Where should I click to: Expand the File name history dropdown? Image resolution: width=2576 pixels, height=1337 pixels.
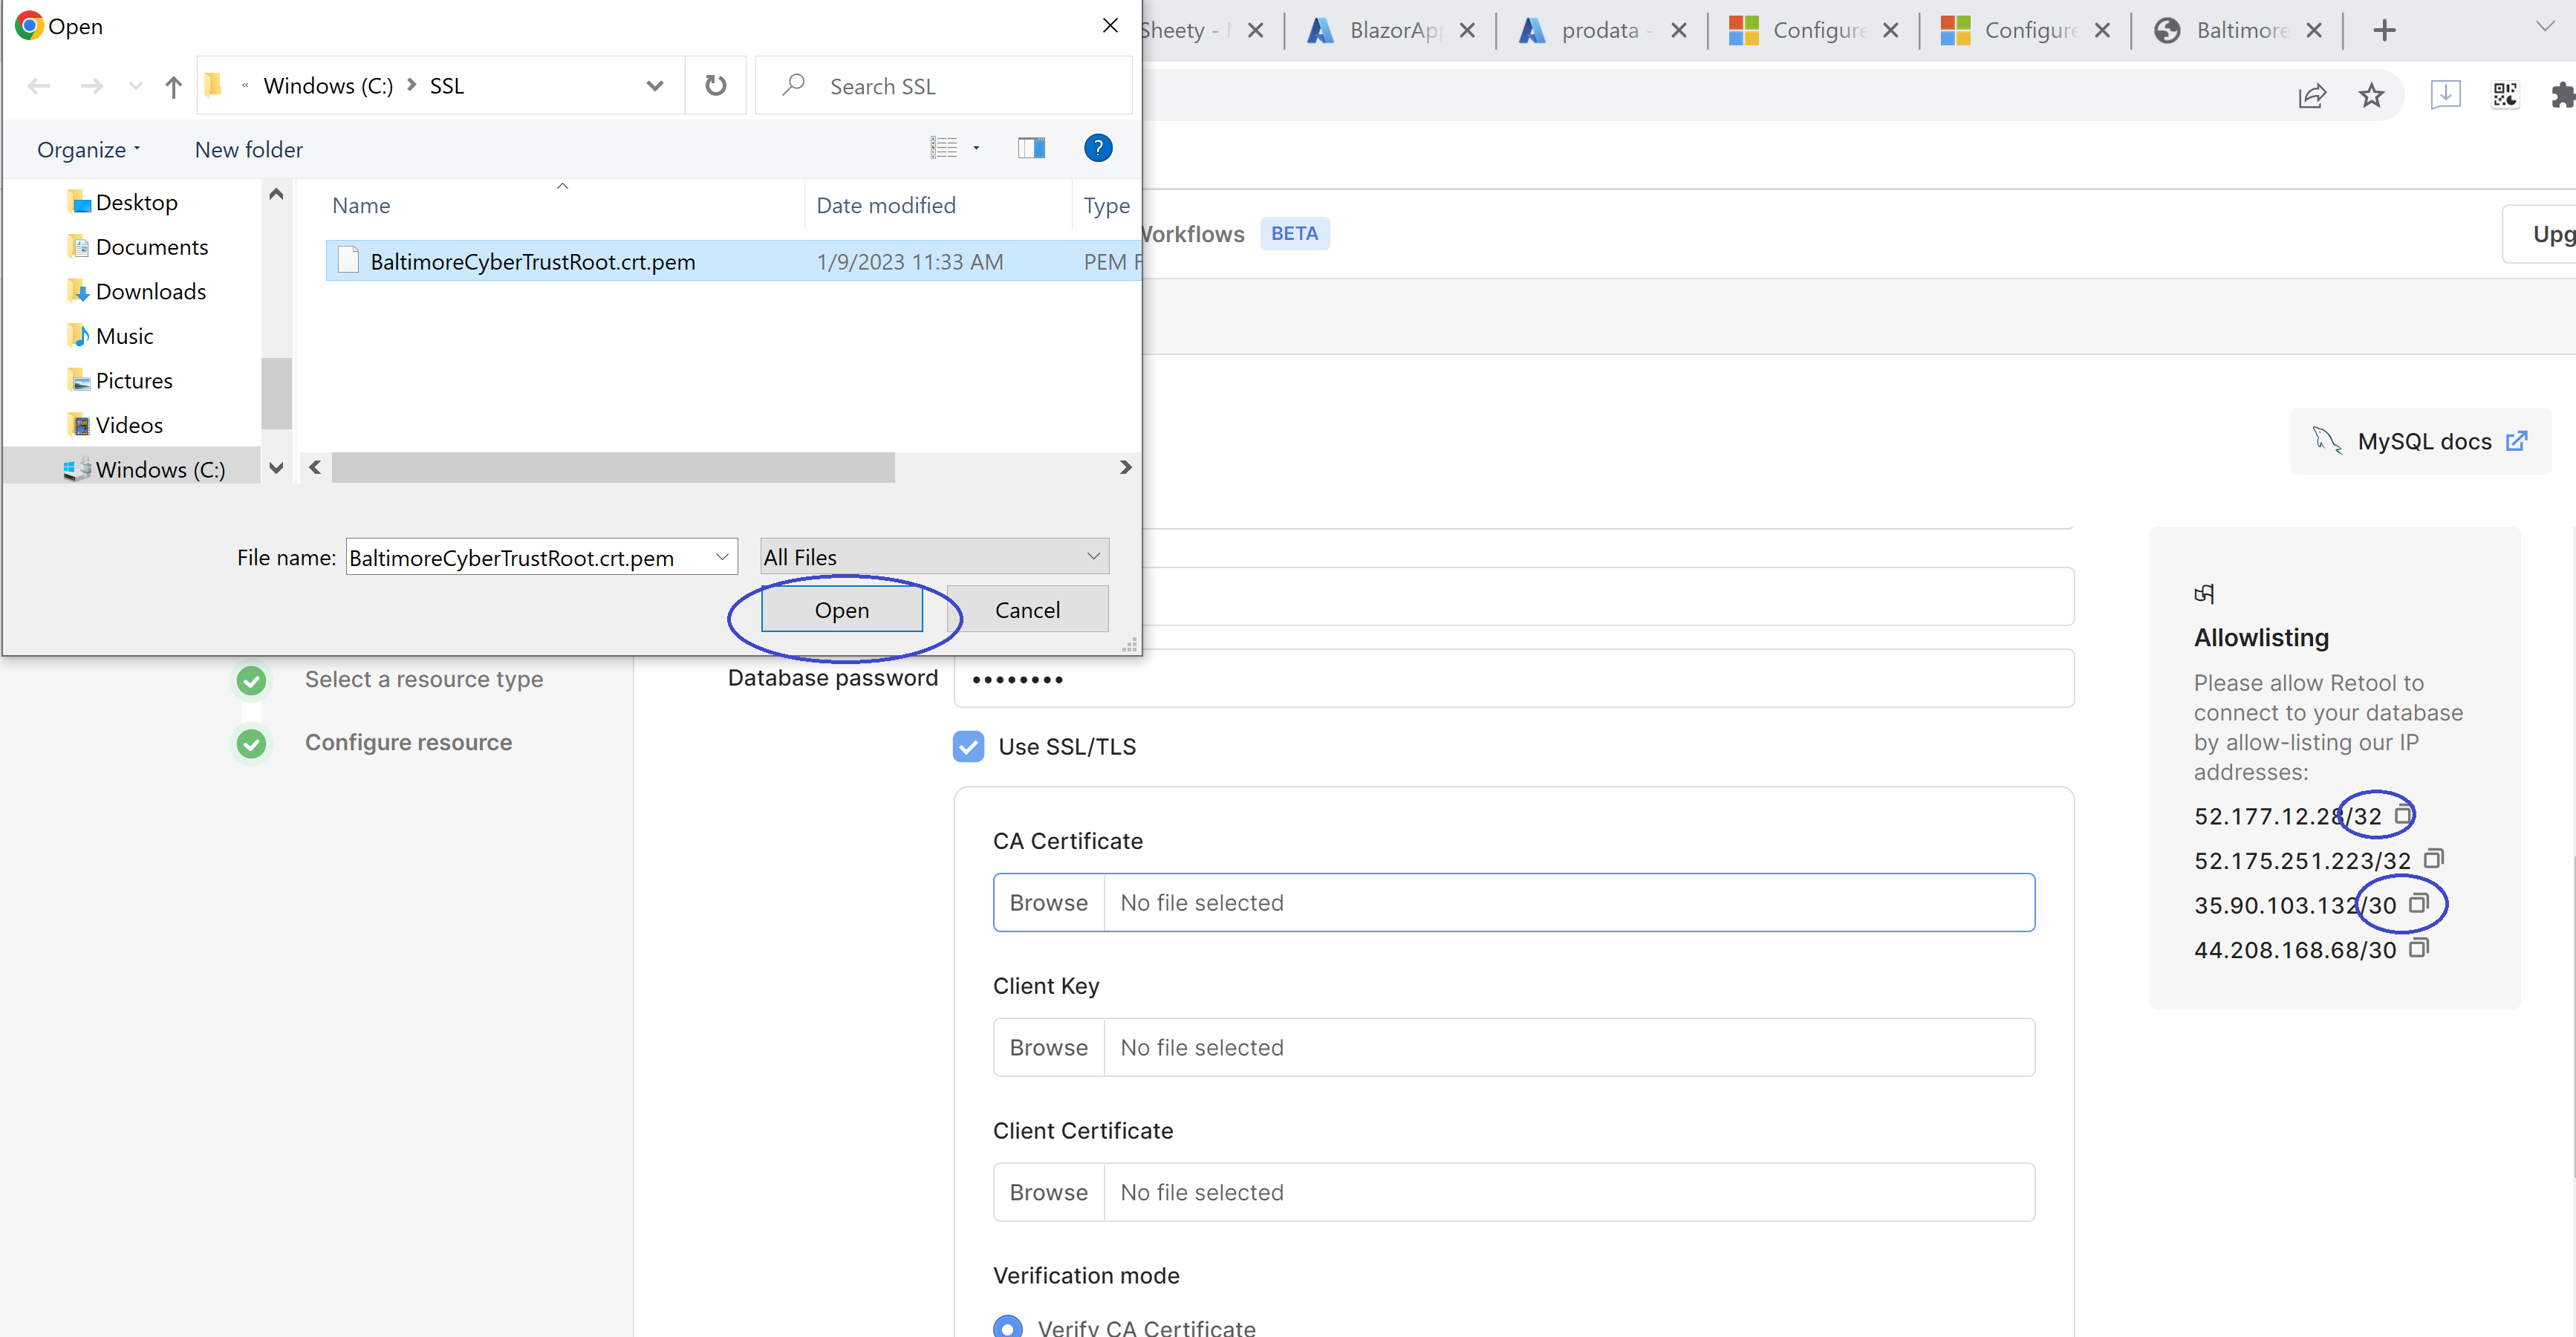point(722,557)
